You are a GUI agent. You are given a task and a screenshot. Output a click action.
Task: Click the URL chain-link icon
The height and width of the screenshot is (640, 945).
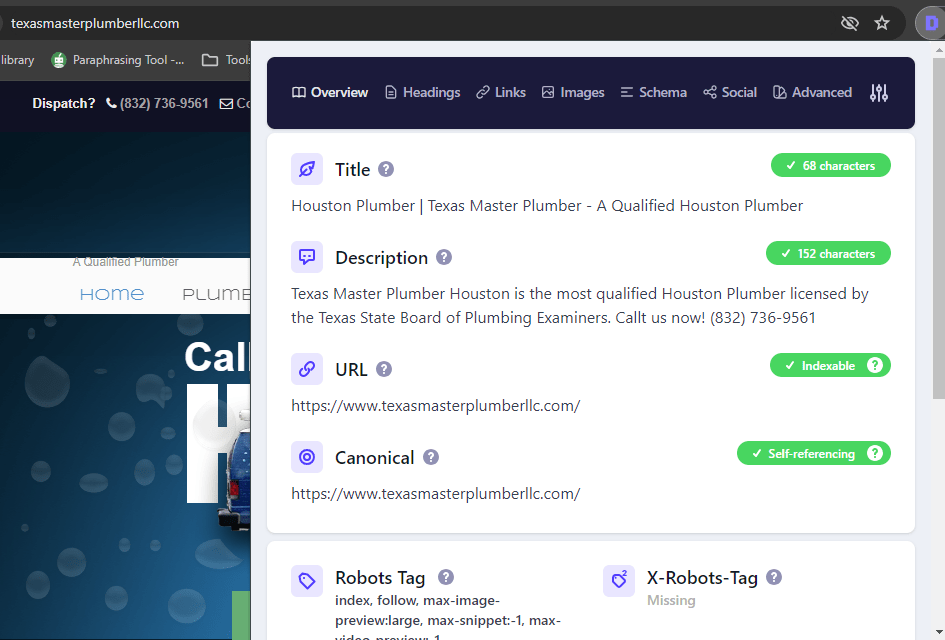click(x=307, y=369)
